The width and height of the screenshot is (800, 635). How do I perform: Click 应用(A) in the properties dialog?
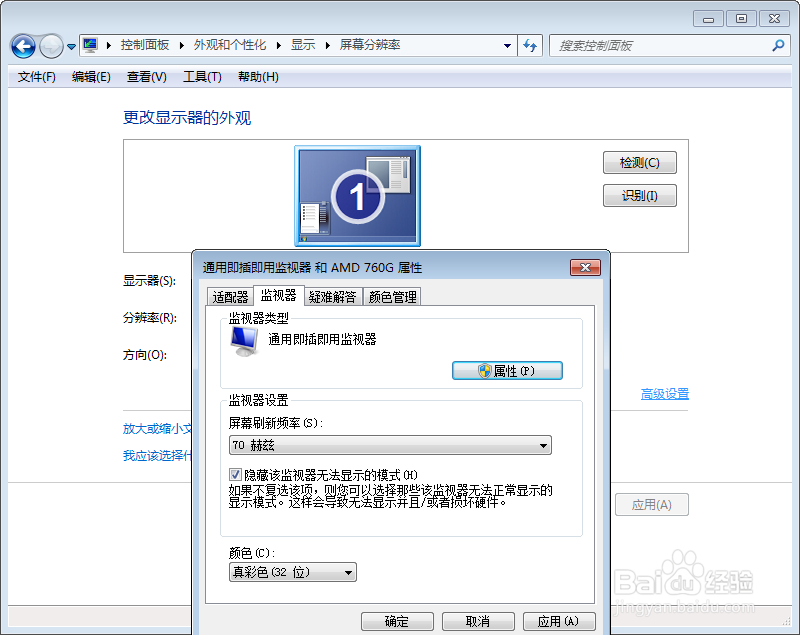(x=559, y=621)
